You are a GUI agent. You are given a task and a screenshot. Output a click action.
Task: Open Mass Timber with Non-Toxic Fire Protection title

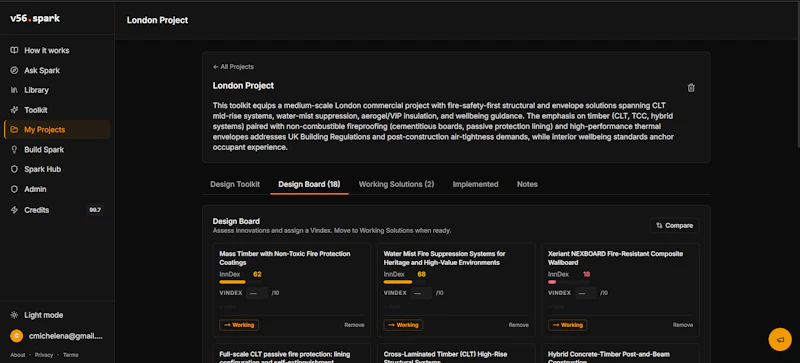coord(285,258)
